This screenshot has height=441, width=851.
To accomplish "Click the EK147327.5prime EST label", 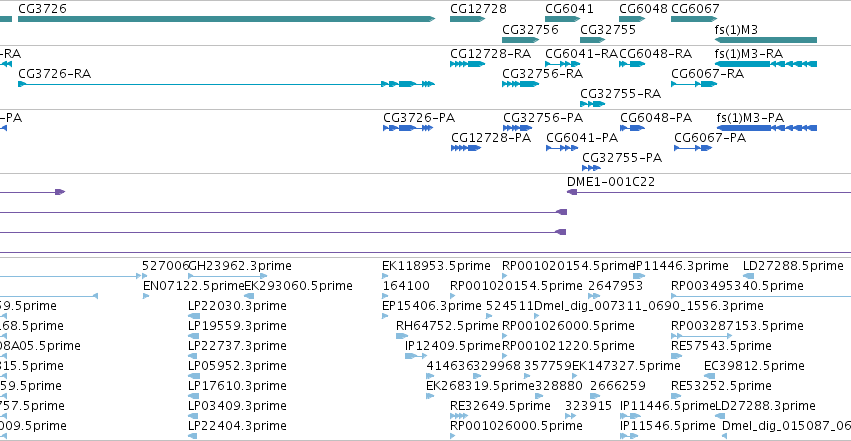I will [x=626, y=366].
